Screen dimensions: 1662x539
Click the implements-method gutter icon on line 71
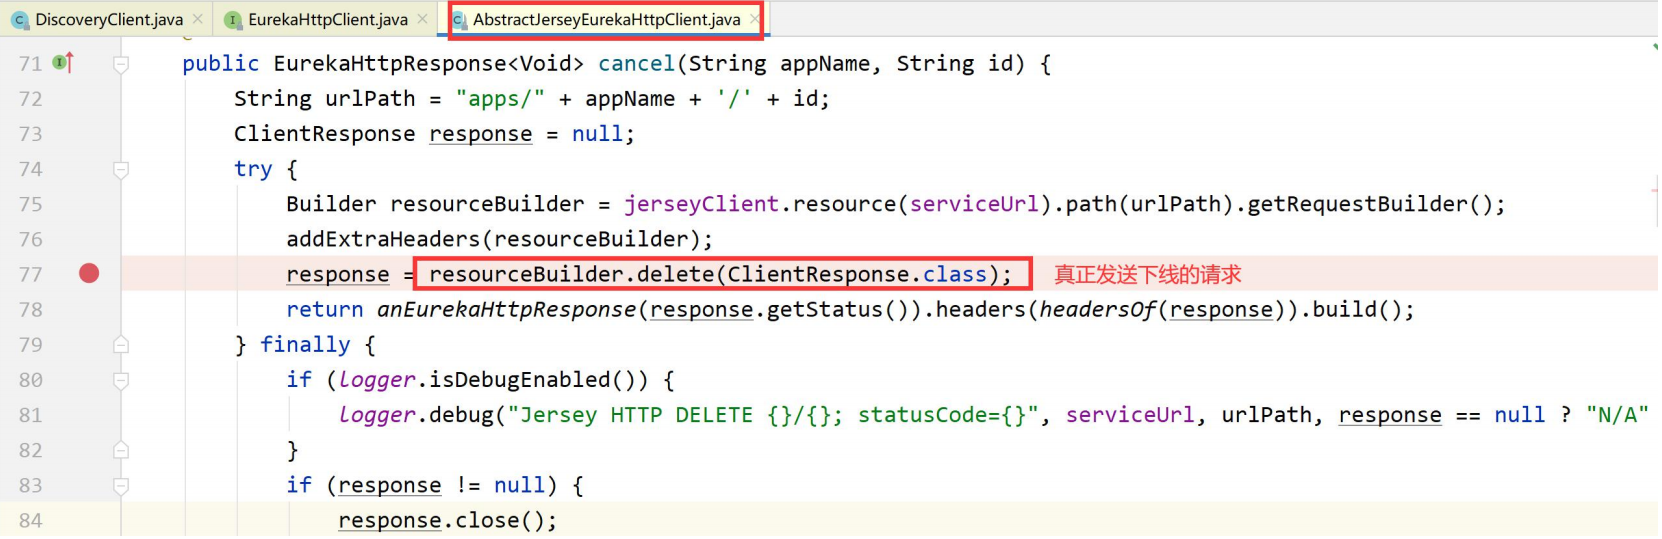pyautogui.click(x=63, y=64)
